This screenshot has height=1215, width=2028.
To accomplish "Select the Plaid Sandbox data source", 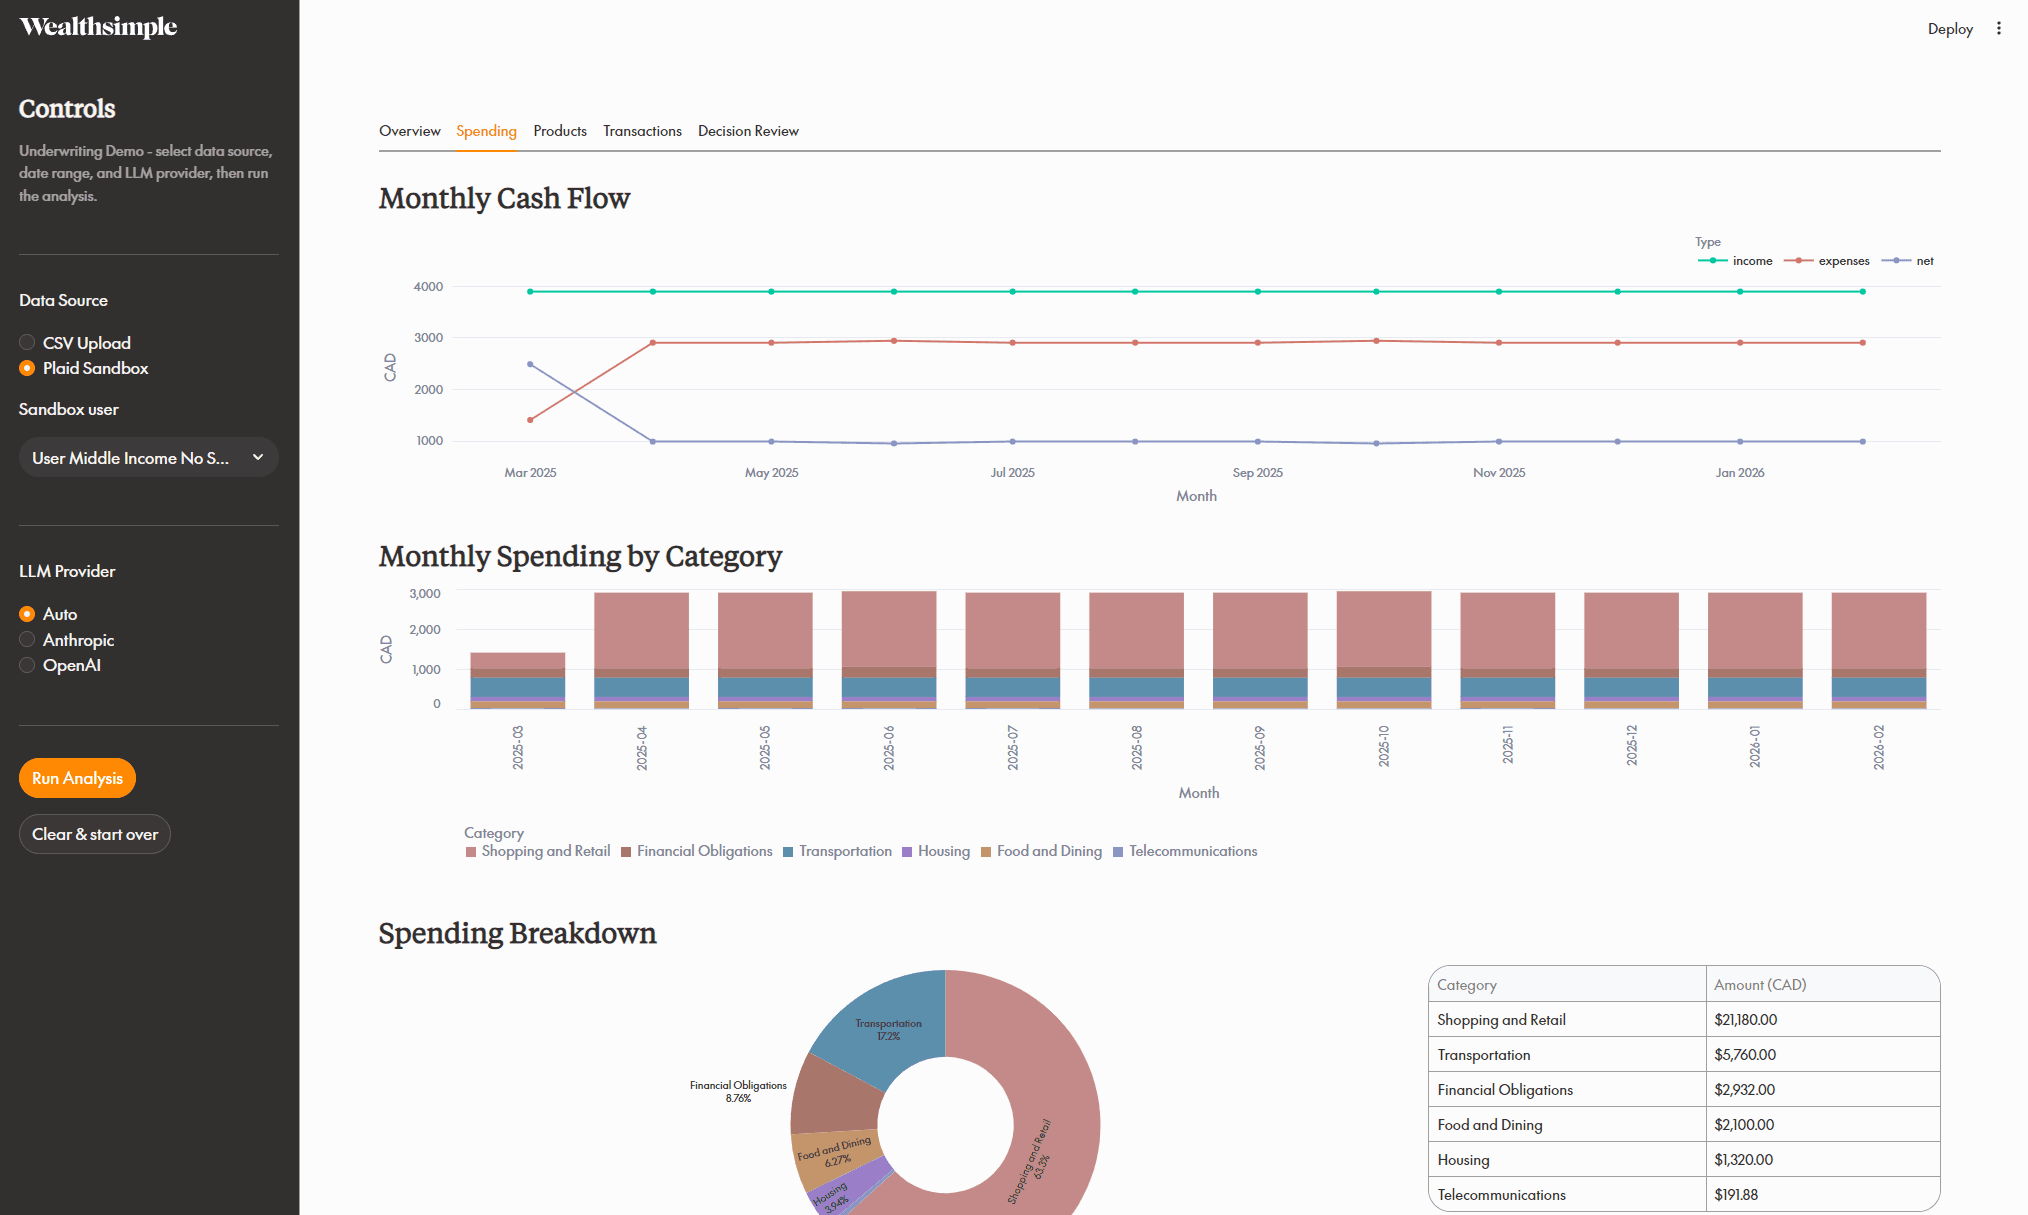I will [x=84, y=368].
